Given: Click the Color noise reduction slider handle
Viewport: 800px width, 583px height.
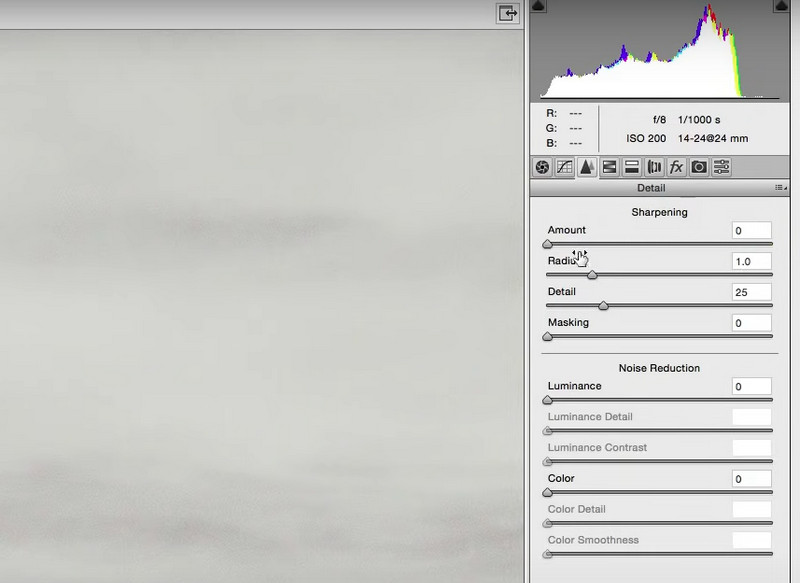Looking at the screenshot, I should 547,493.
